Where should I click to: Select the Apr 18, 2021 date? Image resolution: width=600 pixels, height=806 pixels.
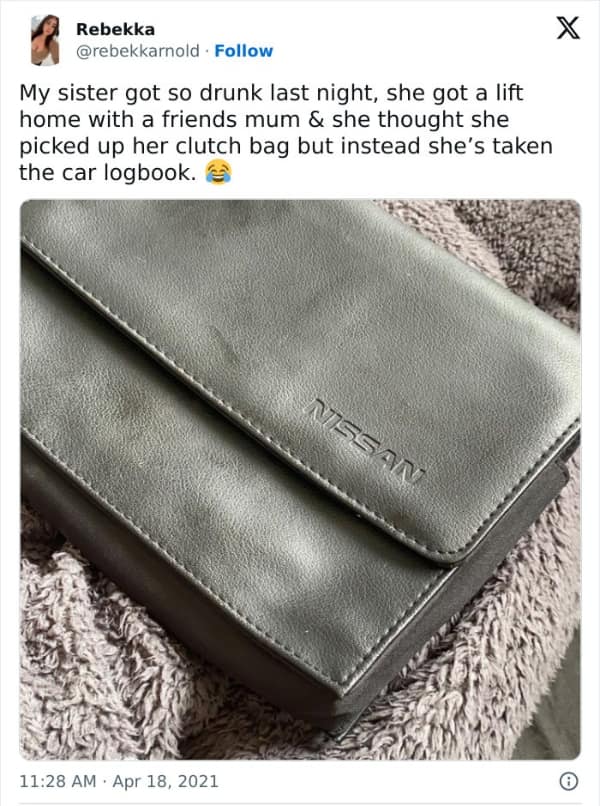(x=165, y=781)
